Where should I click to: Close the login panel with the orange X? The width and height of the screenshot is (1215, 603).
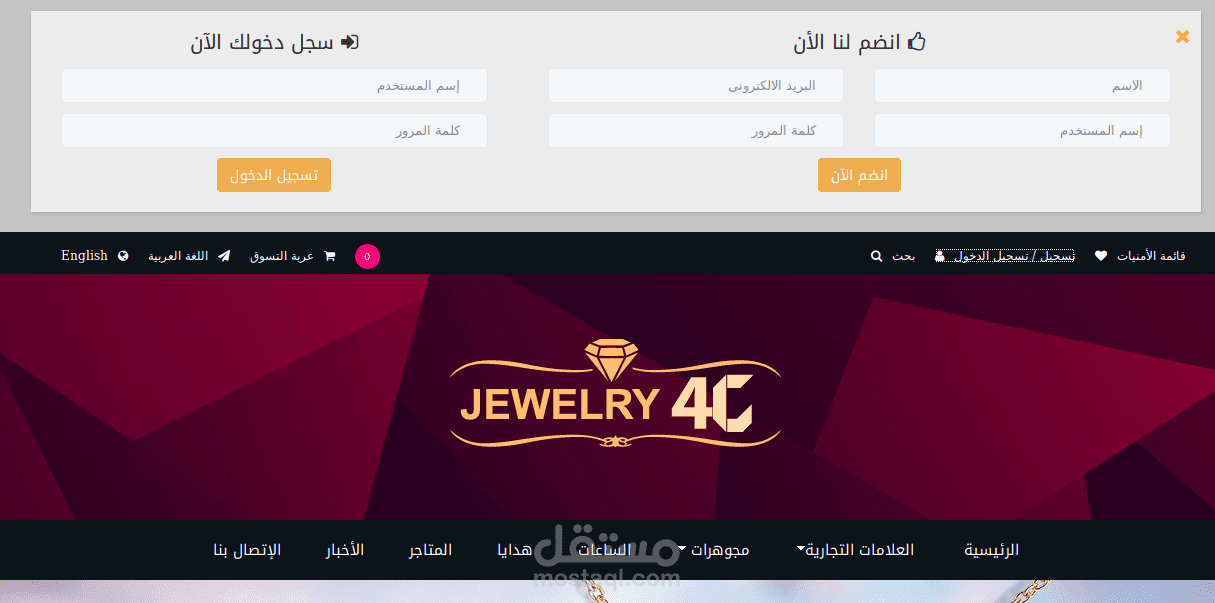pyautogui.click(x=1182, y=36)
